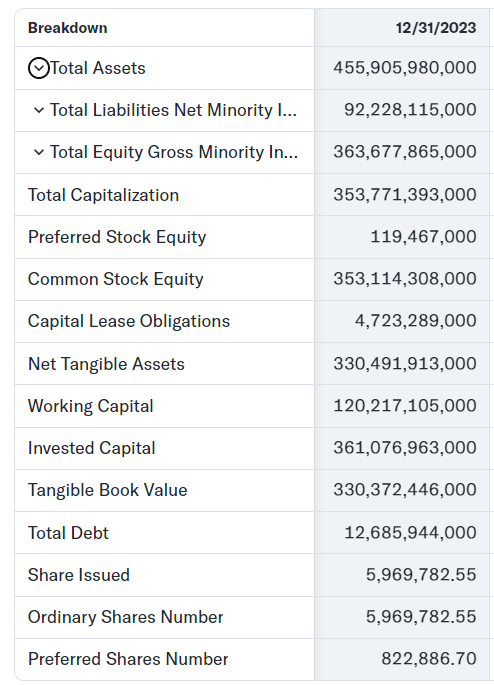Click the Capital Lease Obligations label
Viewport: 494px width, 685px height.
coord(129,321)
